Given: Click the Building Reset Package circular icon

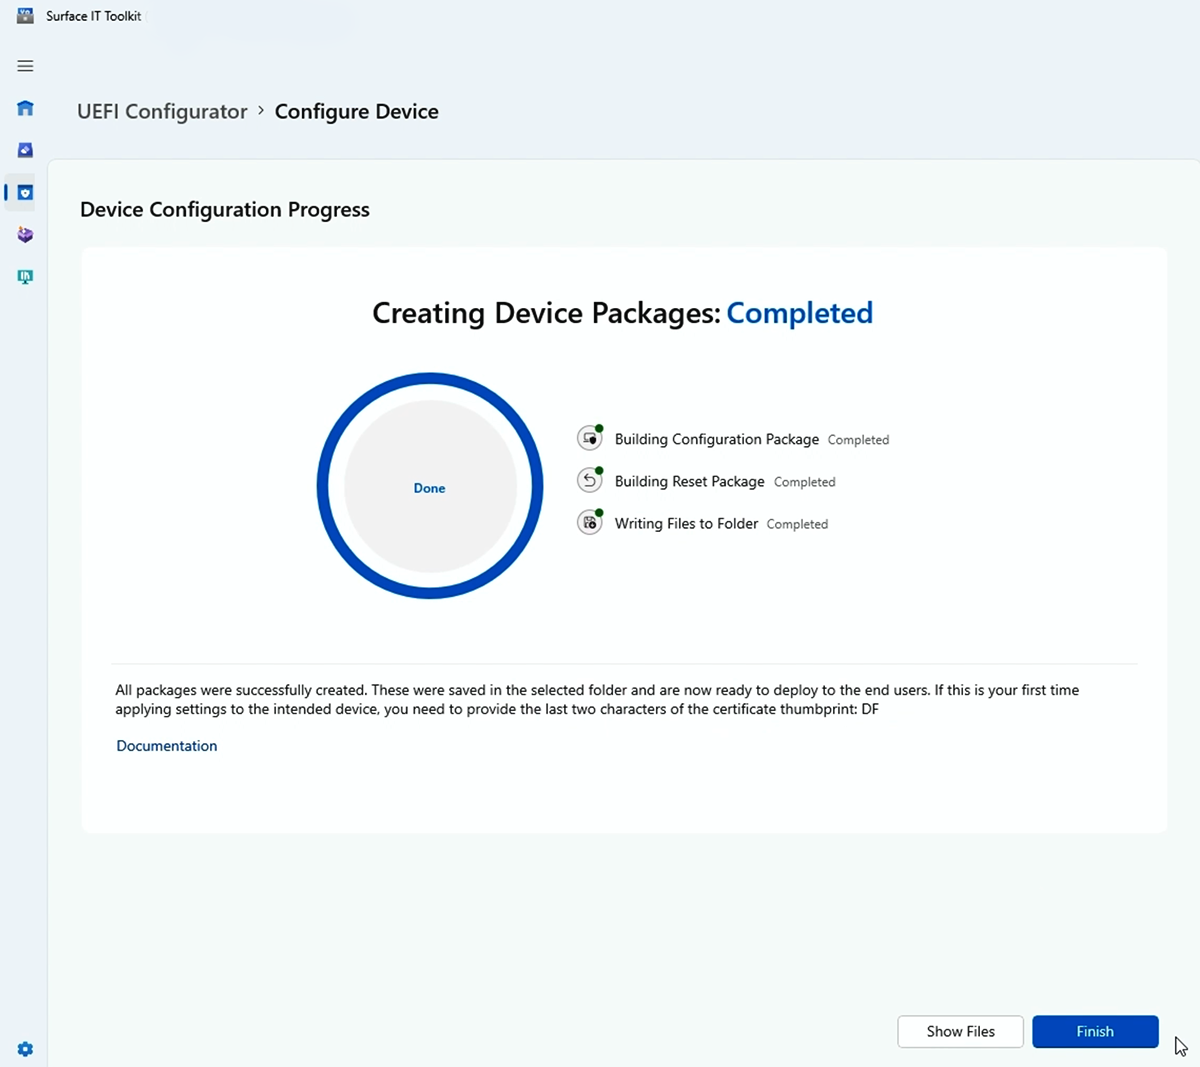Looking at the screenshot, I should tap(589, 480).
